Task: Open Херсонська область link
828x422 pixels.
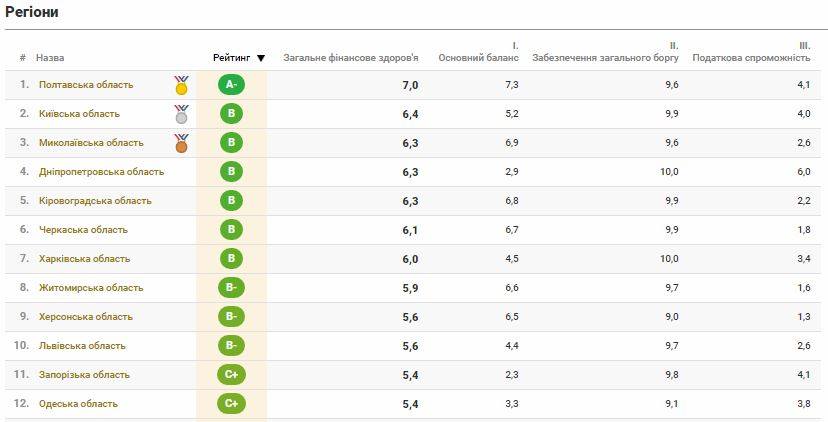Action: [x=86, y=317]
